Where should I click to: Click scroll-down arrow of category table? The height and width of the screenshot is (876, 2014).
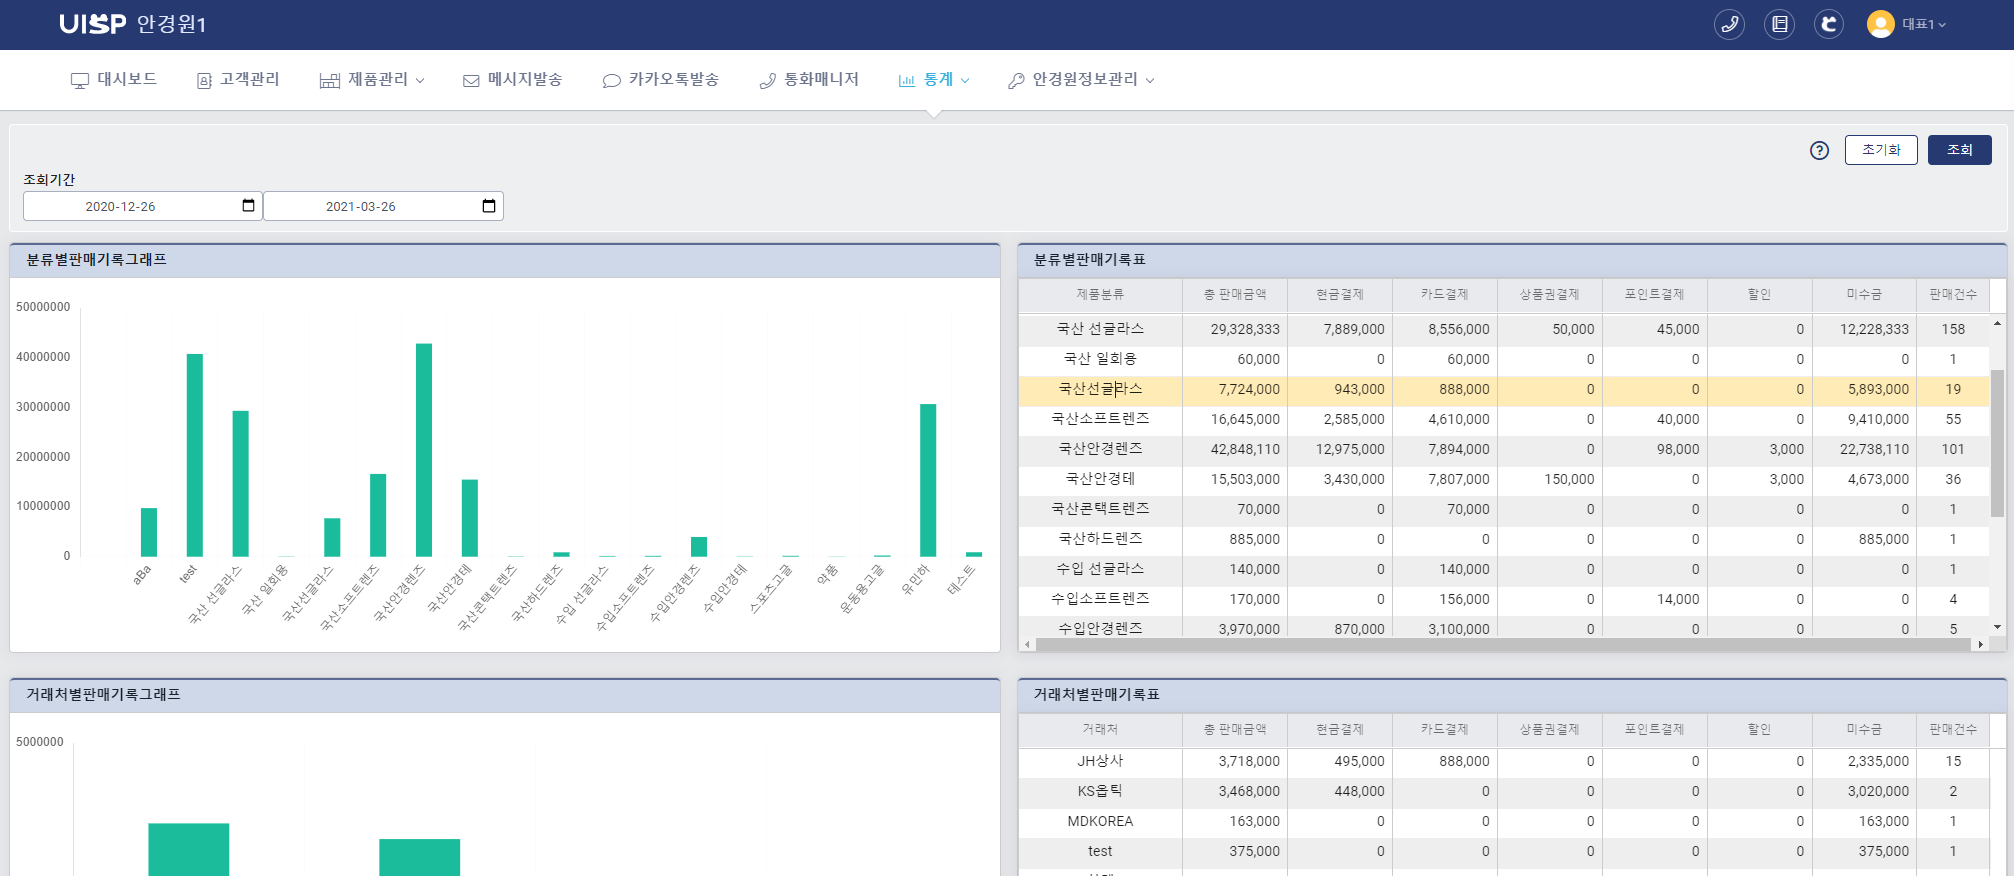1997,628
